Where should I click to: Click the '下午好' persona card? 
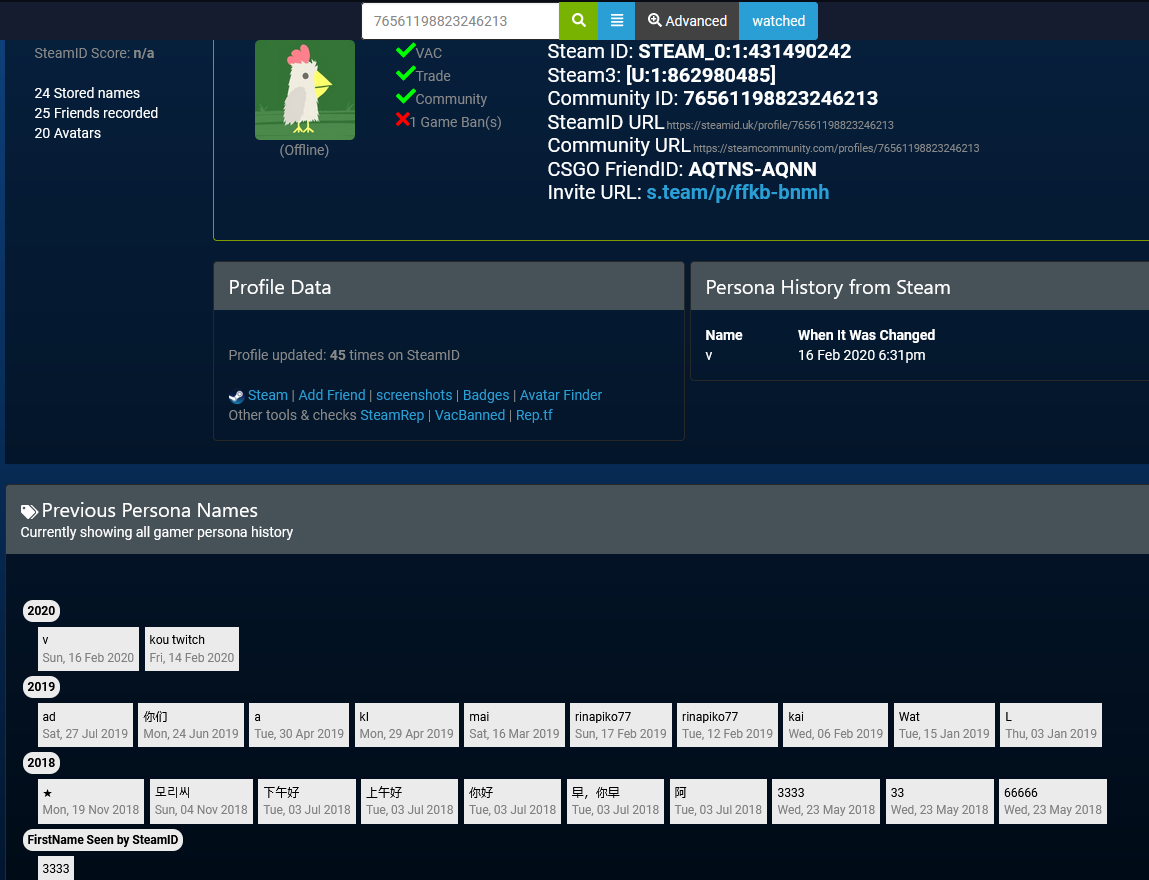tap(307, 801)
